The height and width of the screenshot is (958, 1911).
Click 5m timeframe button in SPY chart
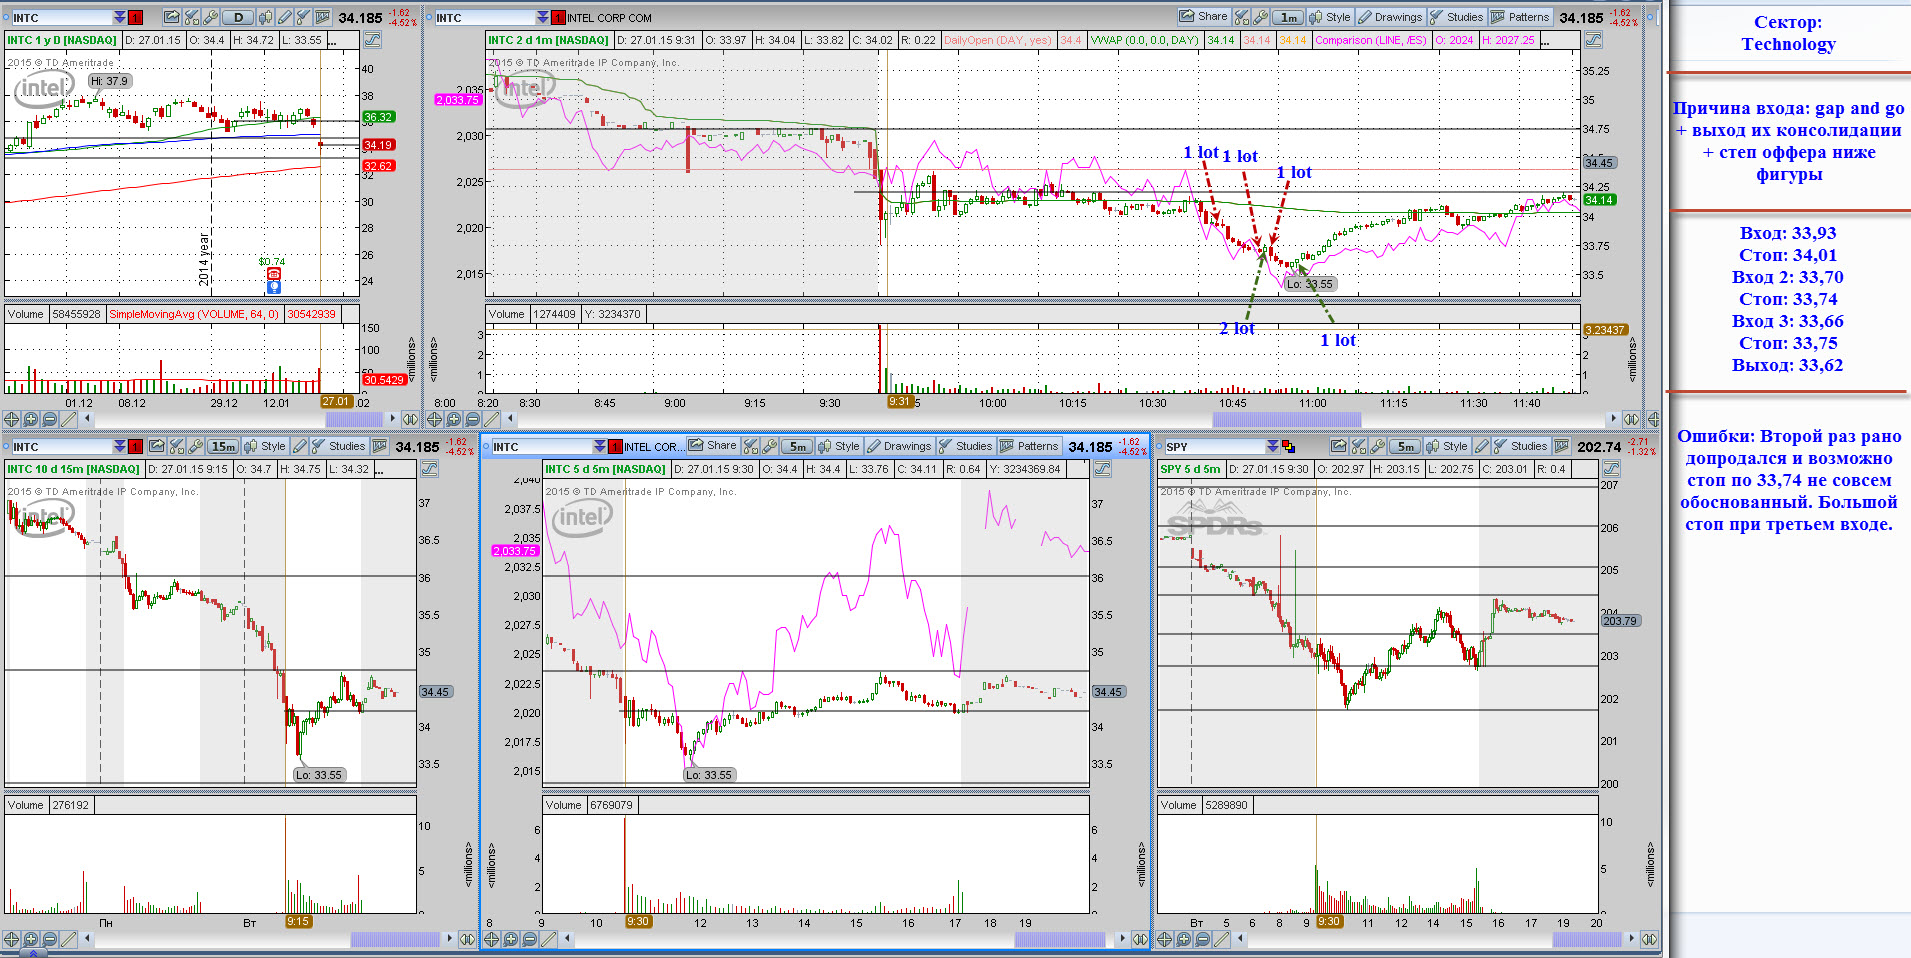coord(1406,446)
